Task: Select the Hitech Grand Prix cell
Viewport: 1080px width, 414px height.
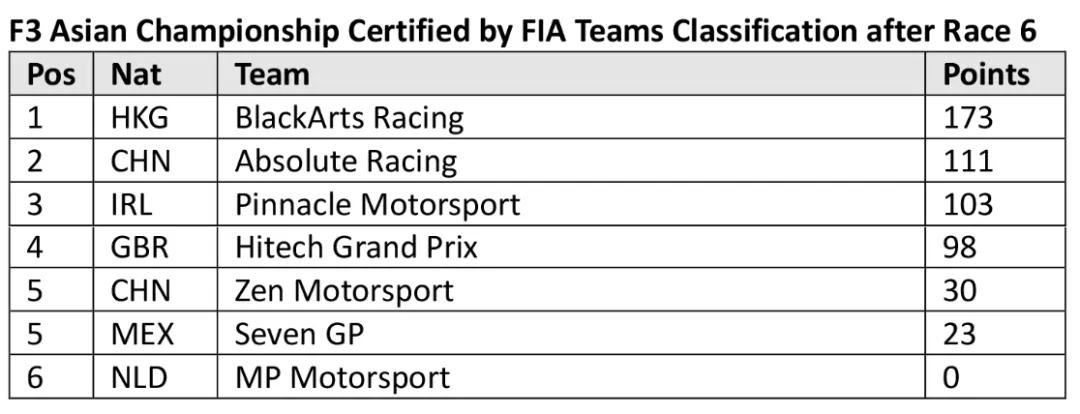Action: click(356, 247)
